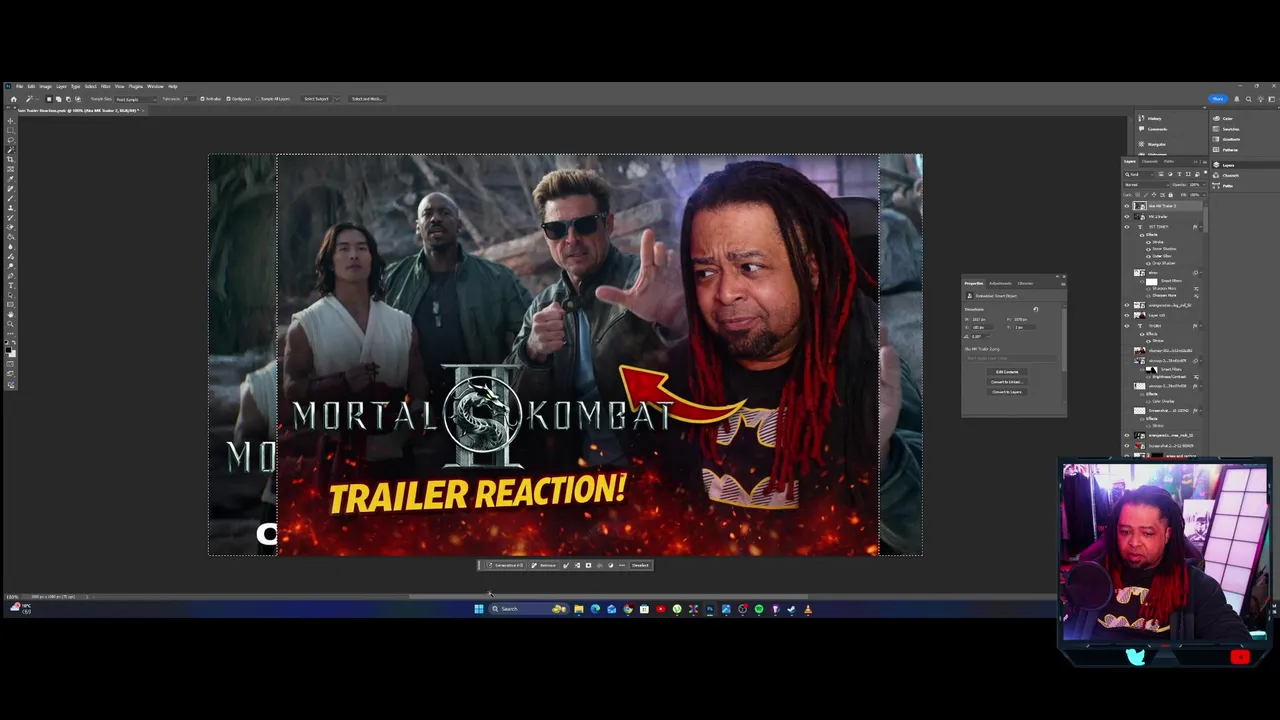
Task: Toggle Quick Mask mode icon
Action: pyautogui.click(x=11, y=364)
